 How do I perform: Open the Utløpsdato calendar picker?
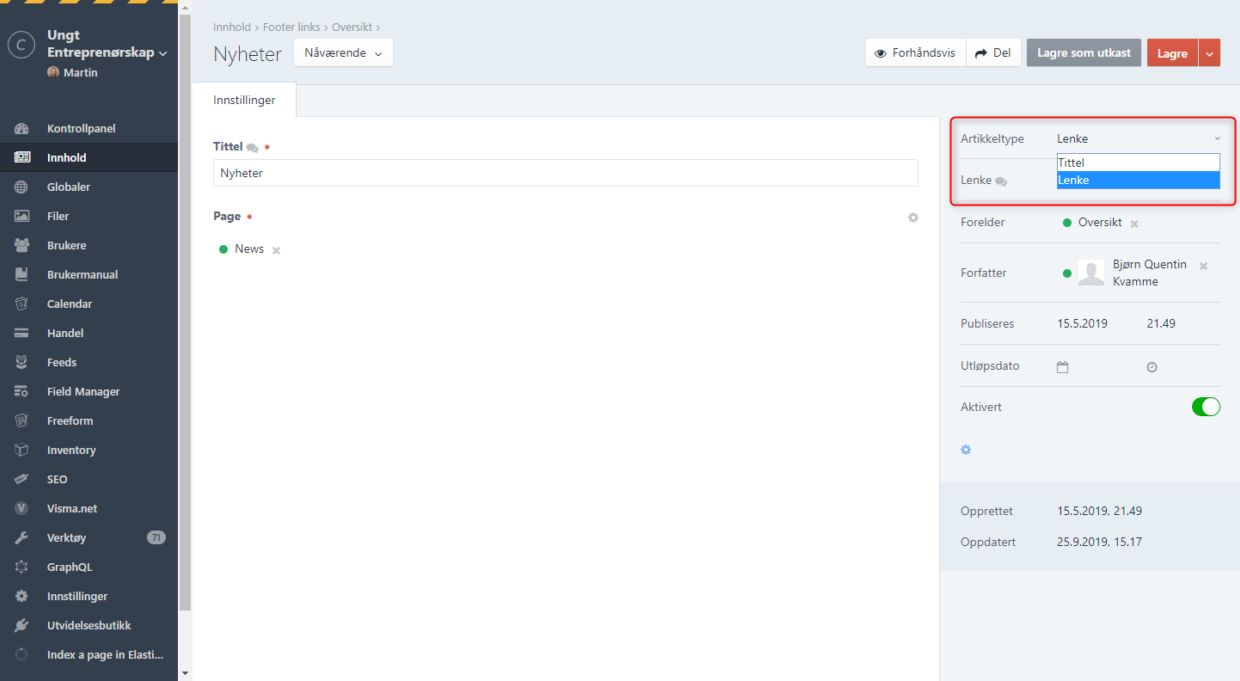pos(1062,367)
